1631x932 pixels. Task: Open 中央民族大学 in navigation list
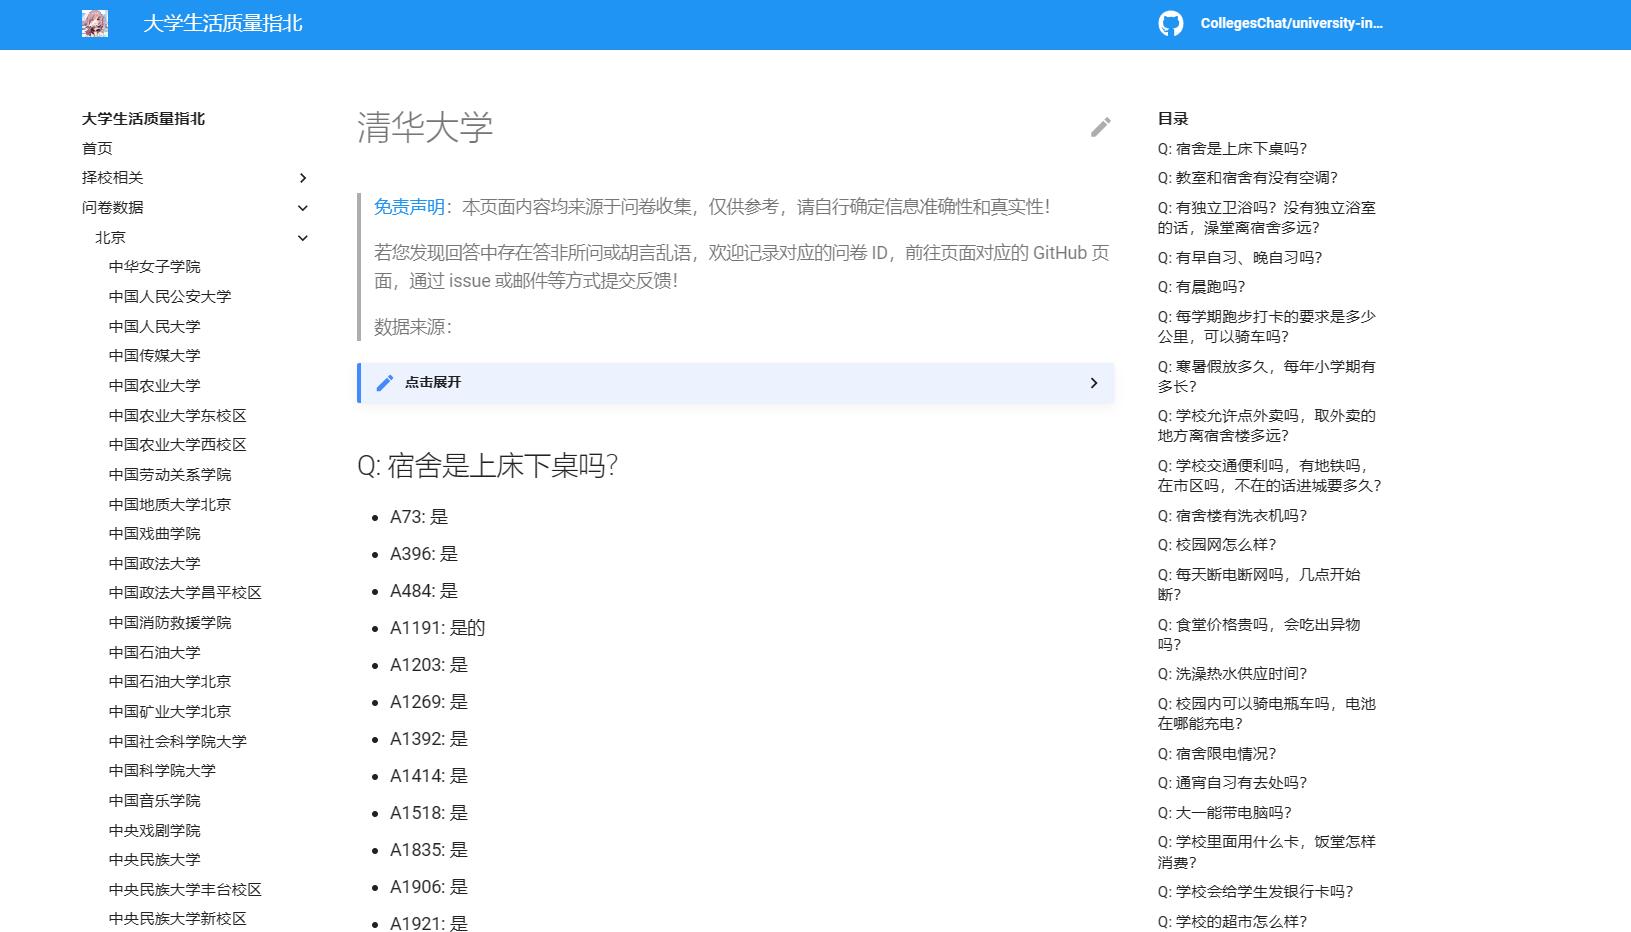(x=154, y=859)
